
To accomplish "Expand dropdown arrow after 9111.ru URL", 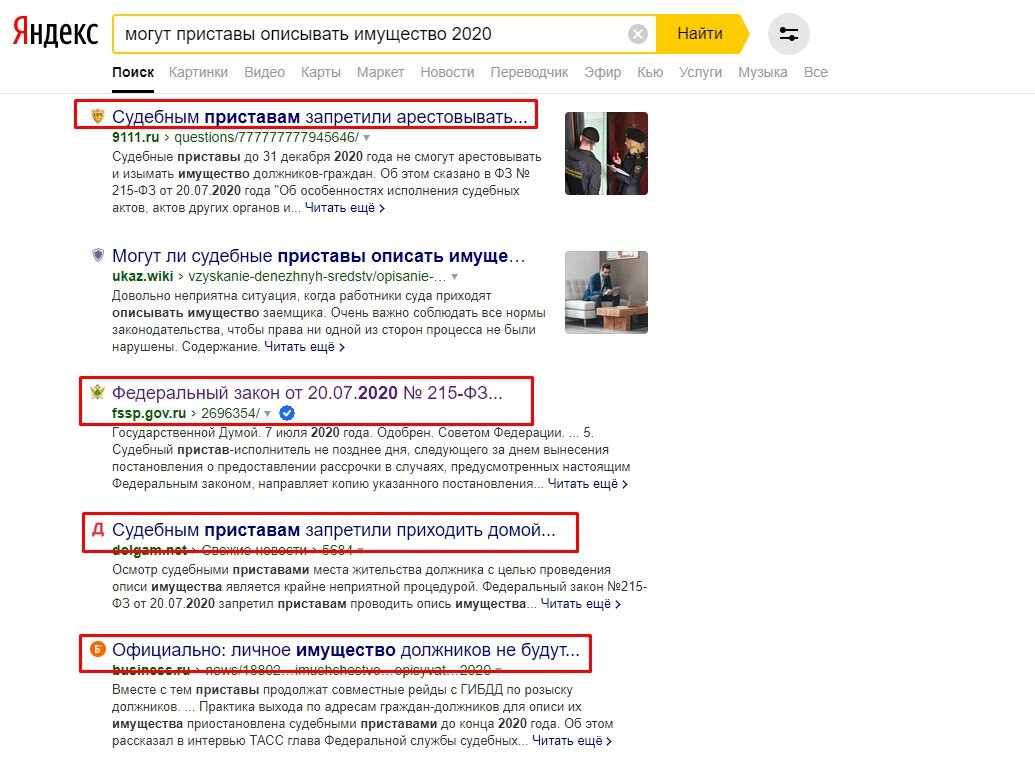I will 366,138.
